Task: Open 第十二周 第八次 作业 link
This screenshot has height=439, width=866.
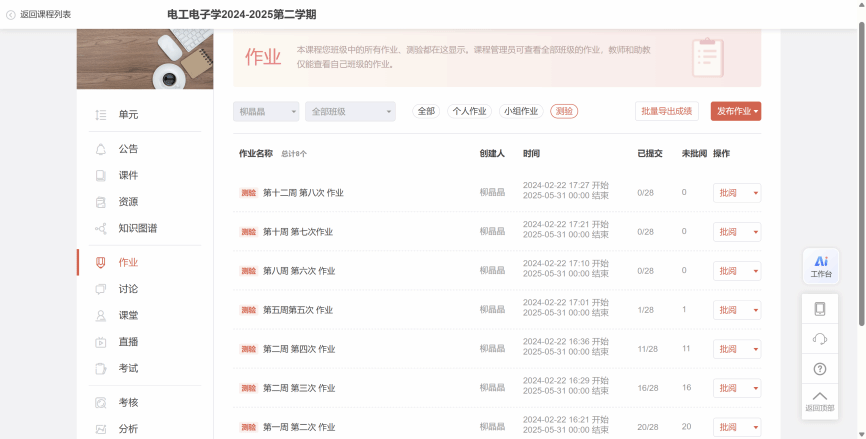Action: (303, 192)
